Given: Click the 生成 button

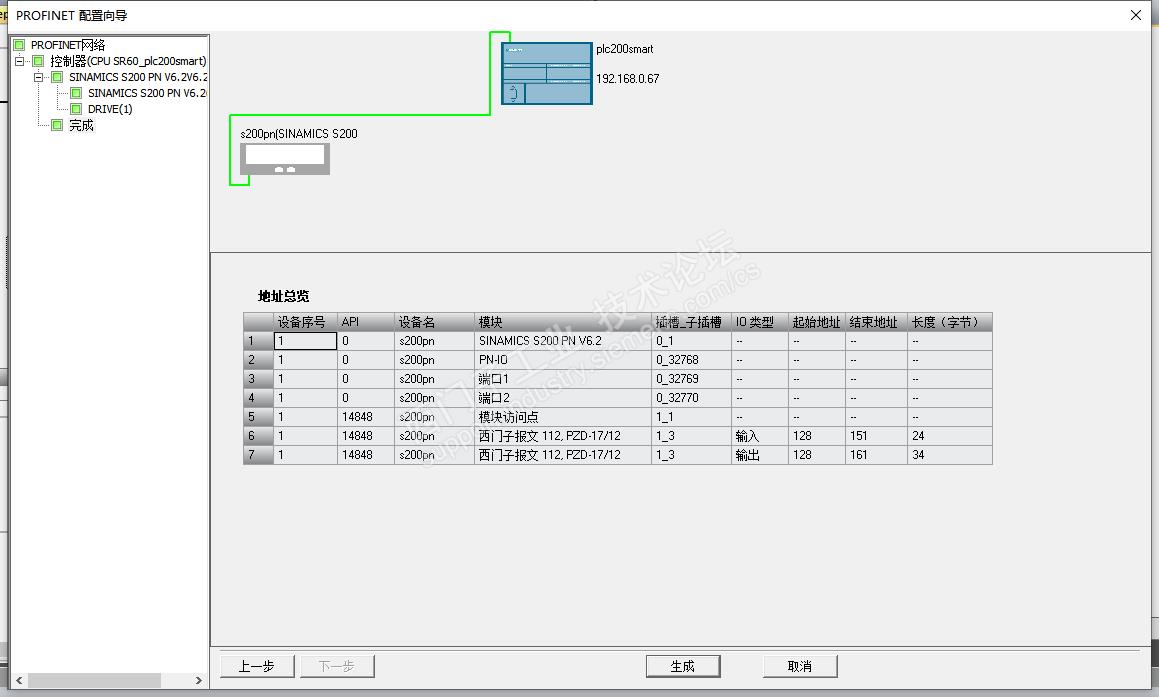Looking at the screenshot, I should point(683,667).
